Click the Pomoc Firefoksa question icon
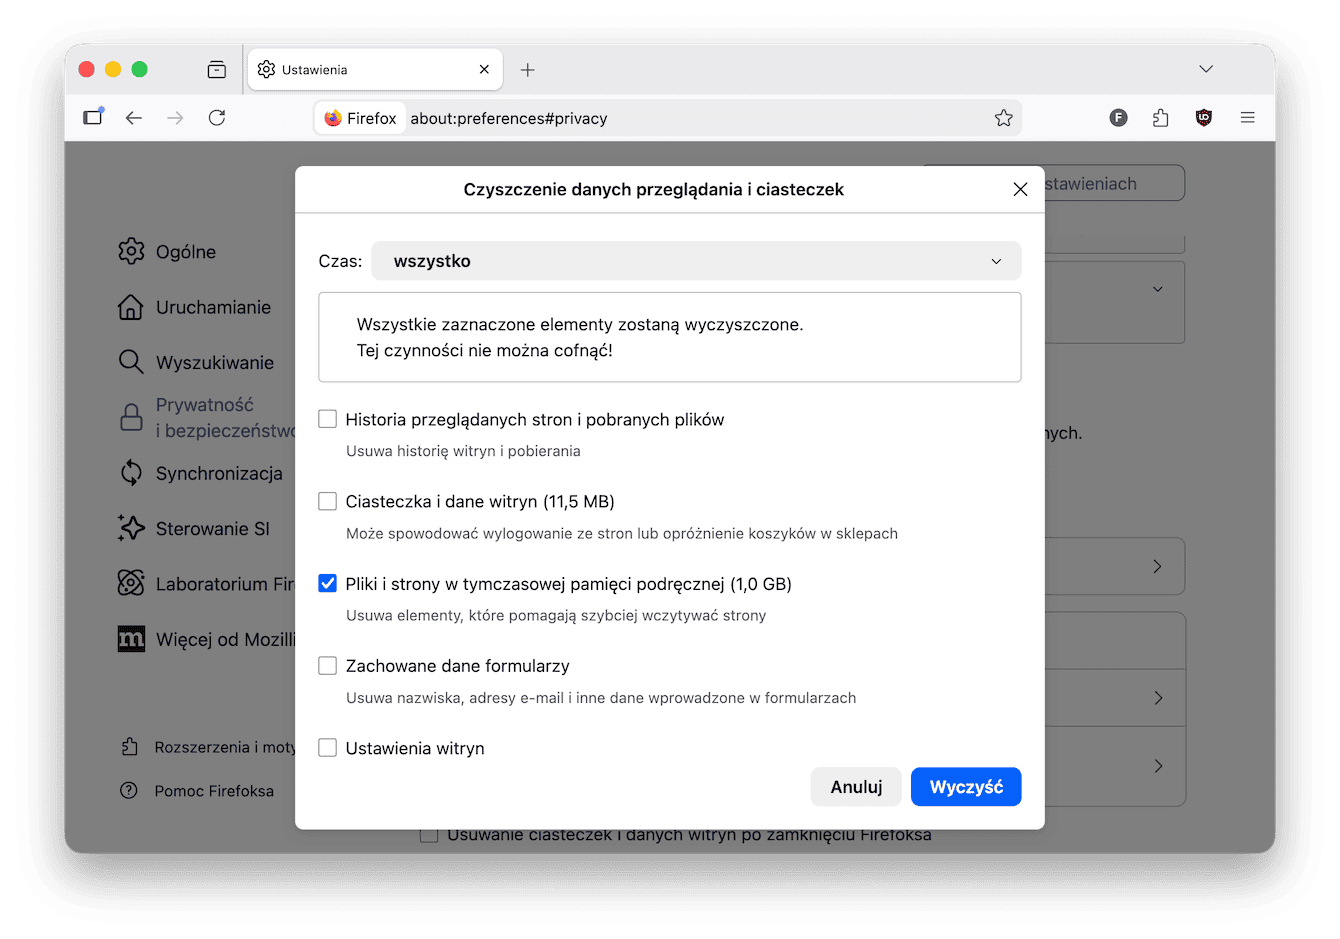This screenshot has width=1340, height=939. (129, 790)
